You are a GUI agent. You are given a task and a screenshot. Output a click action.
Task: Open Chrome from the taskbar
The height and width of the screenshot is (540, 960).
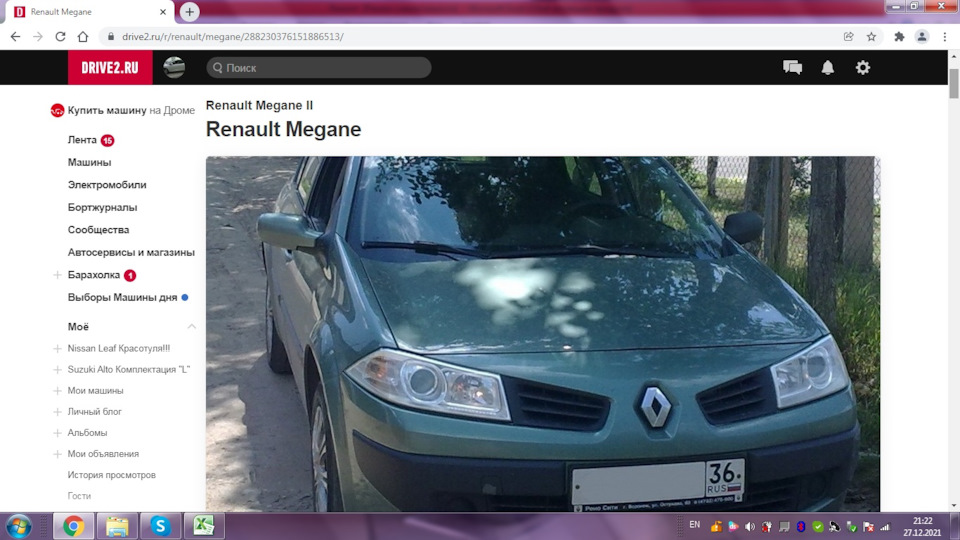pos(73,527)
